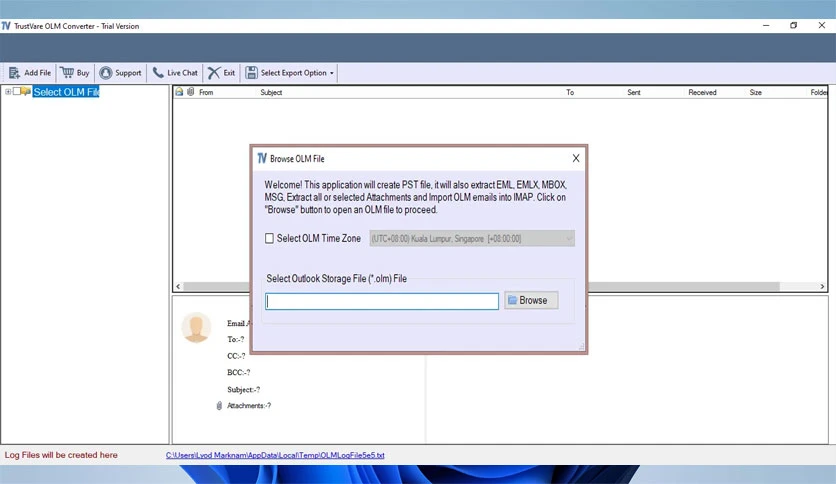
Task: Minimize the TrustVare OLM Converter window
Action: pyautogui.click(x=766, y=26)
